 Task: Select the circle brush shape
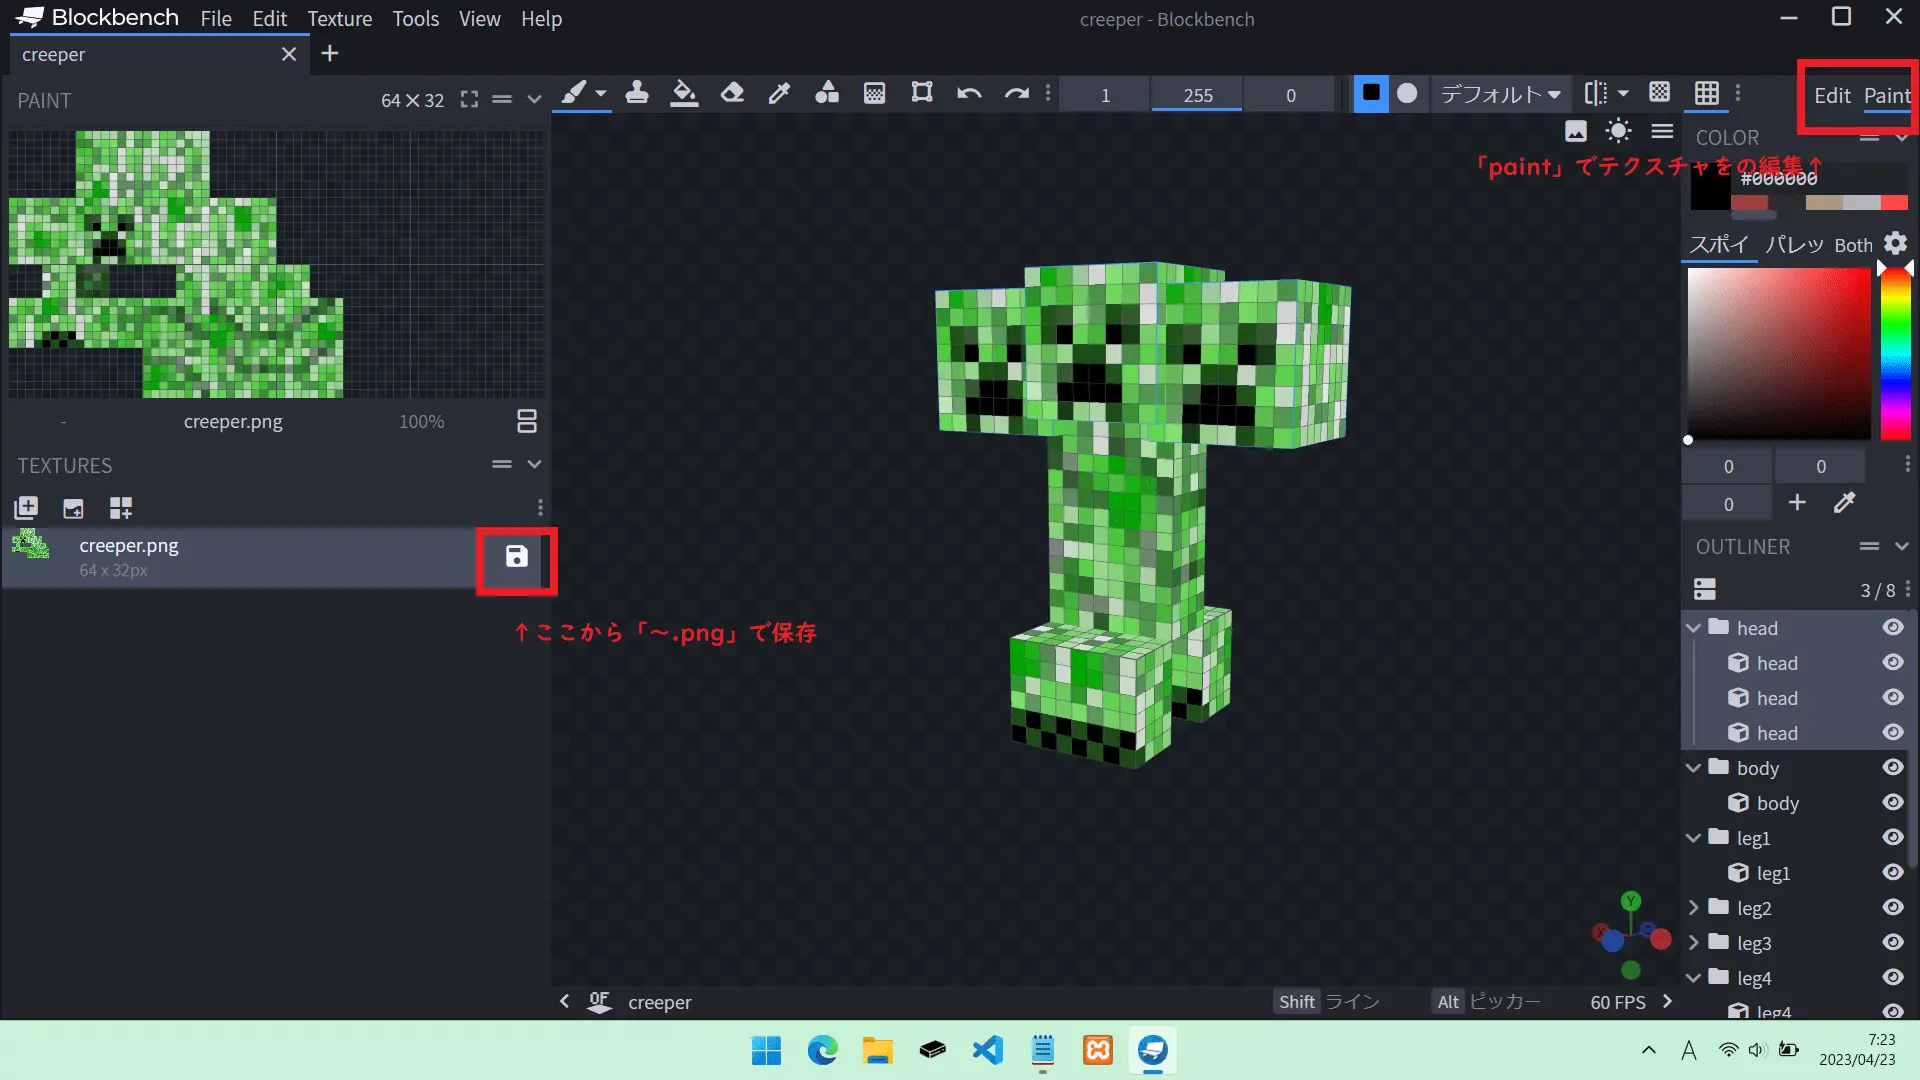coord(1407,93)
